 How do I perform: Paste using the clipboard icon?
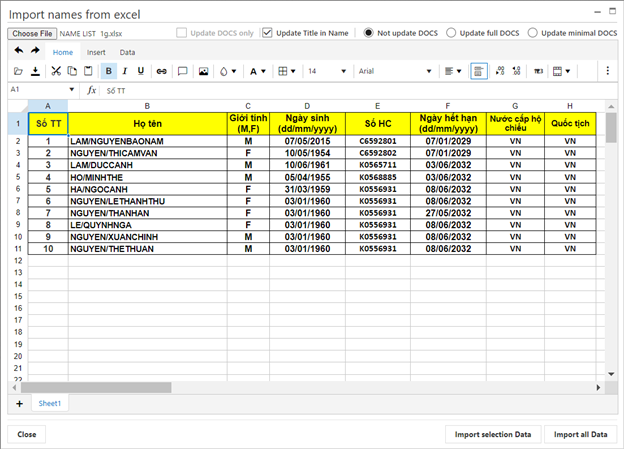click(88, 71)
